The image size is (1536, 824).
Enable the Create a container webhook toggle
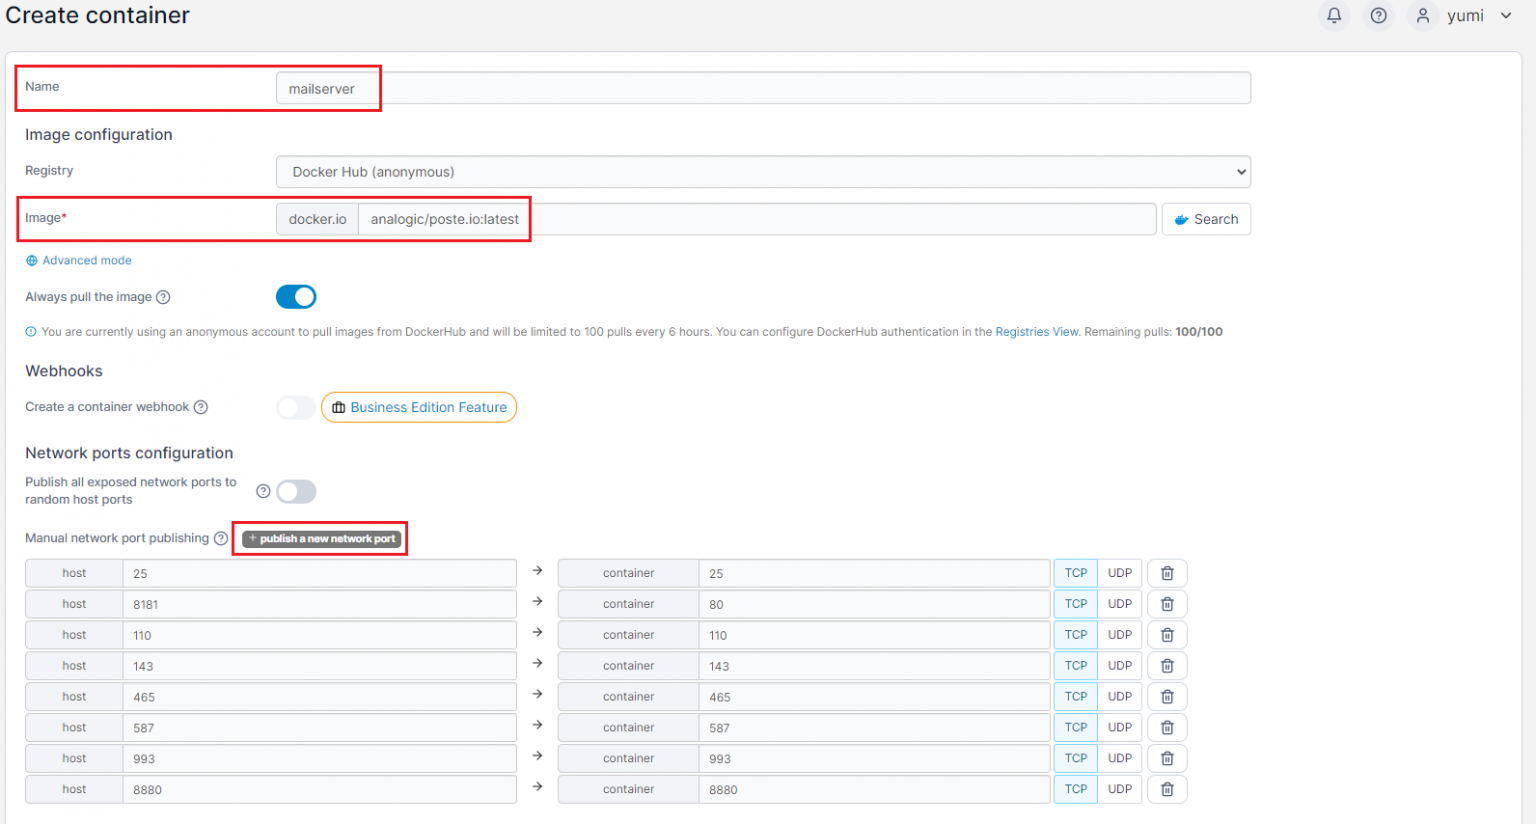coord(296,407)
